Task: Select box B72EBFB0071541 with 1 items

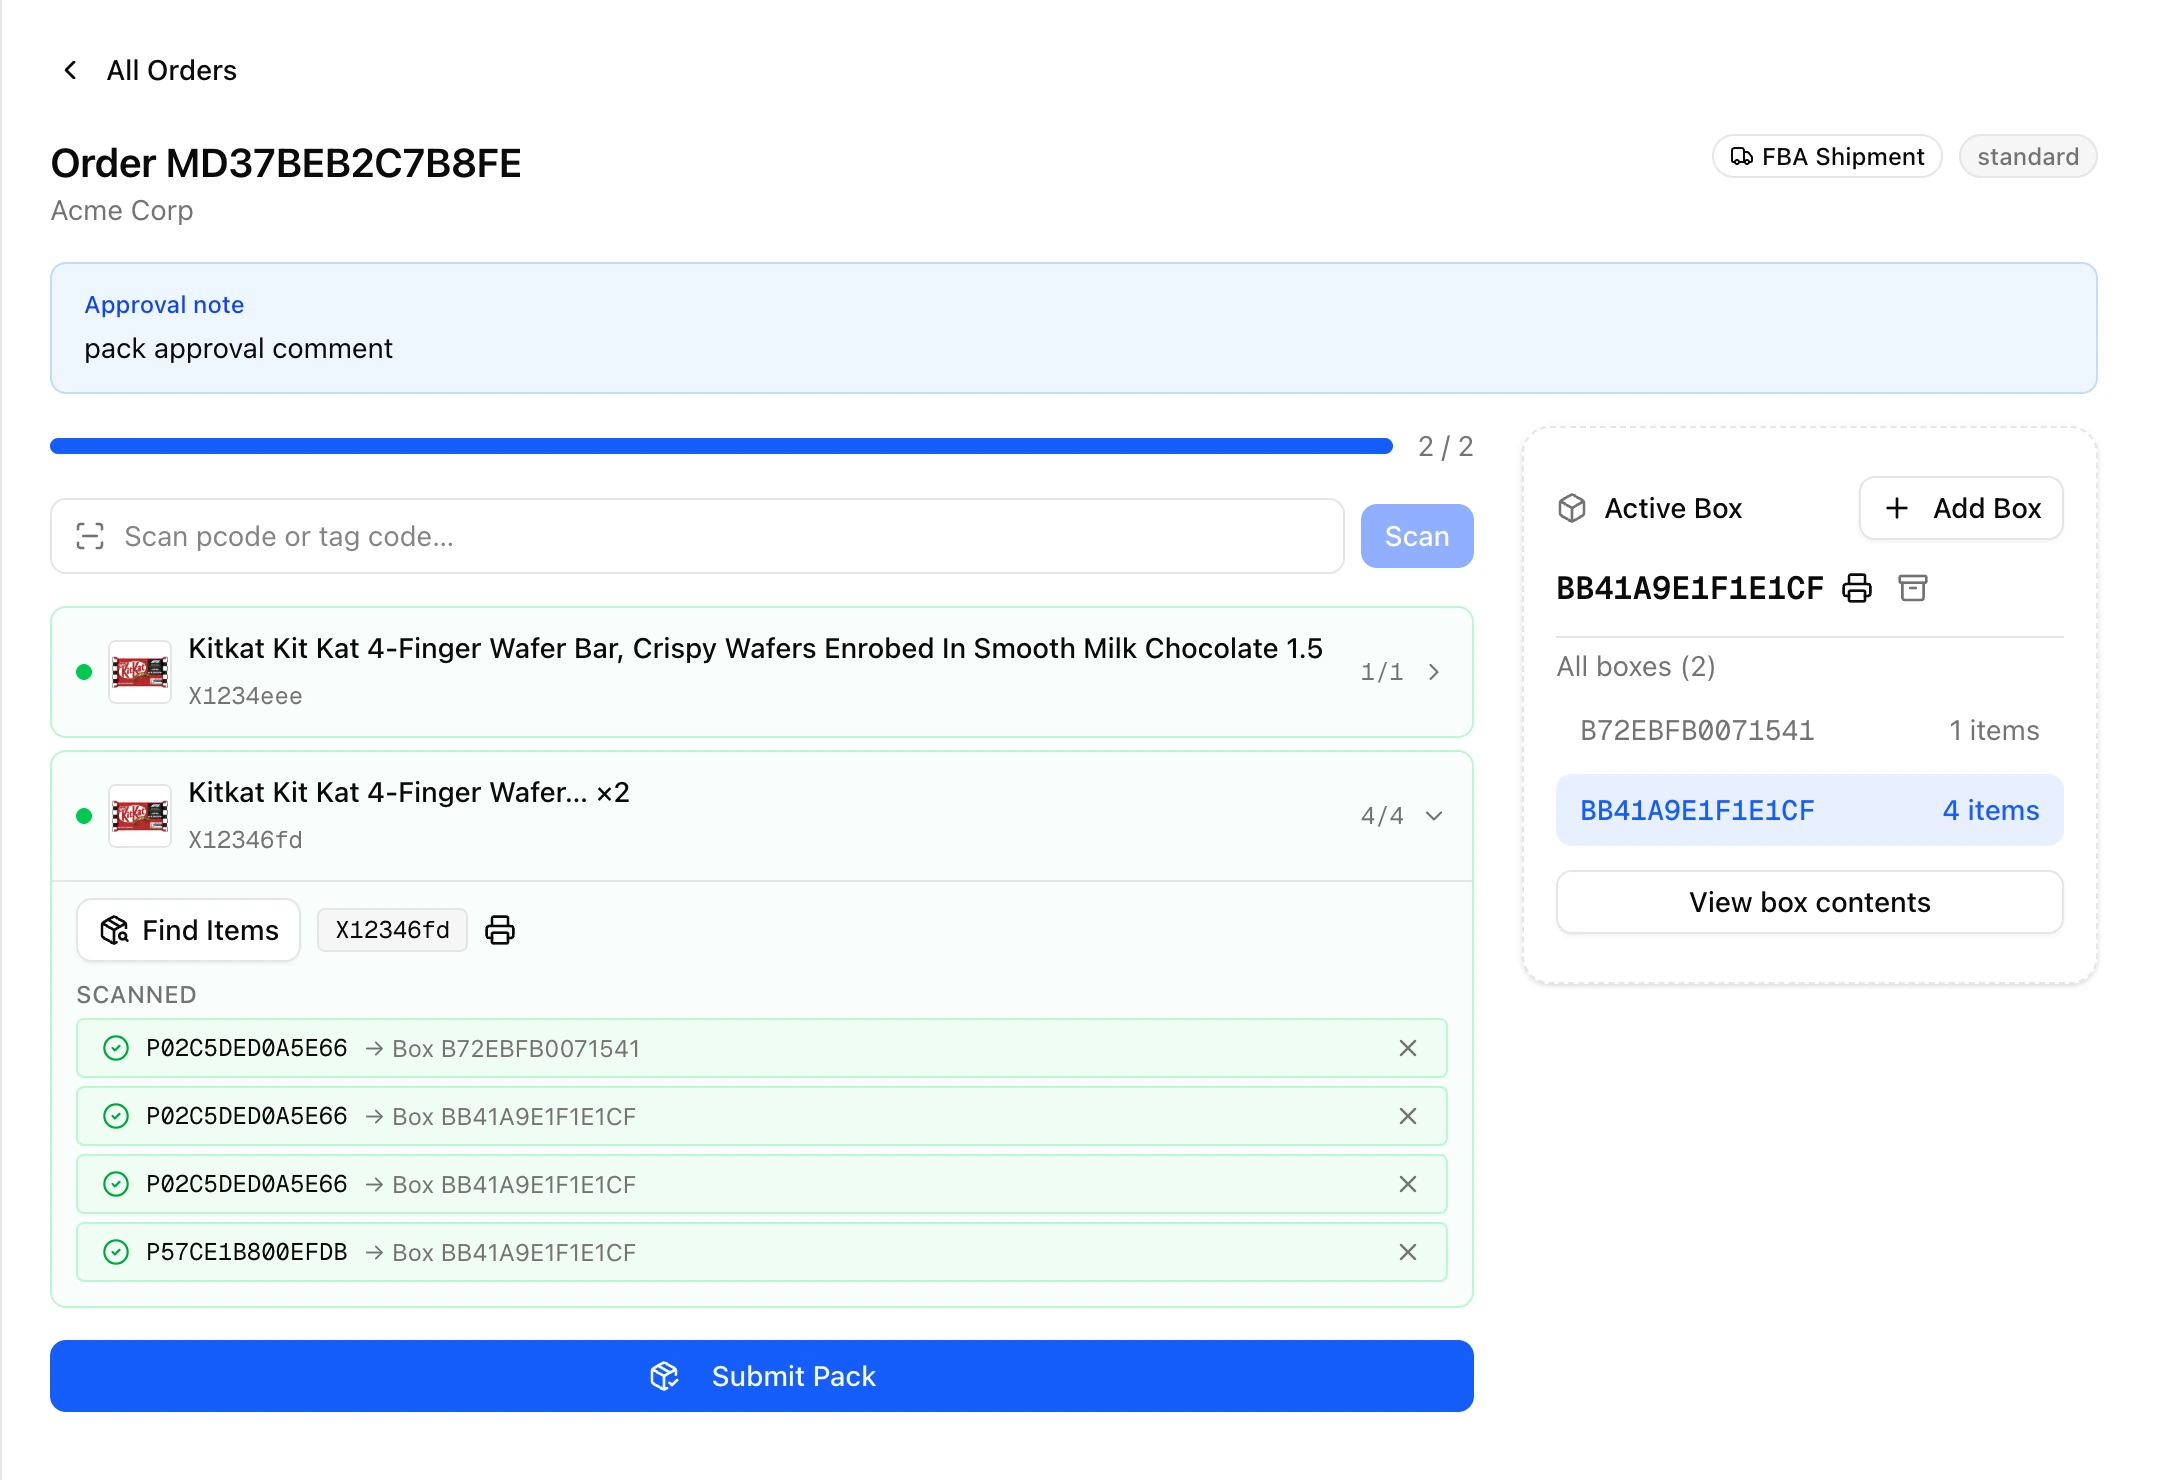Action: [1810, 730]
